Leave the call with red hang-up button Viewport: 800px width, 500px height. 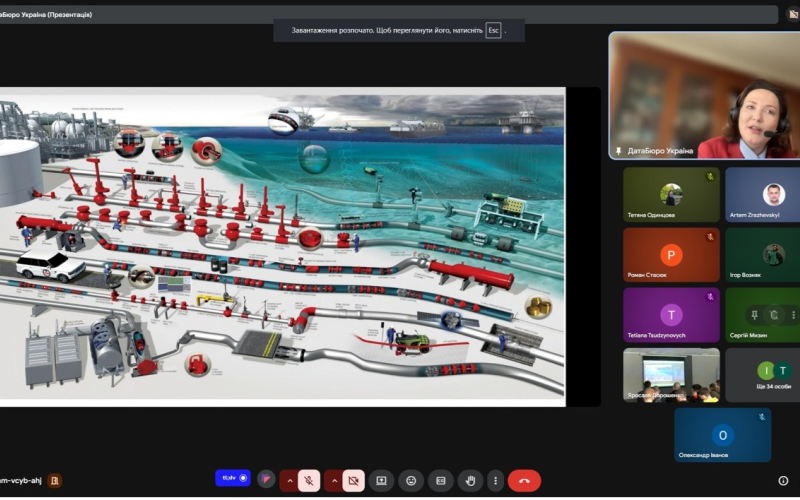point(524,481)
